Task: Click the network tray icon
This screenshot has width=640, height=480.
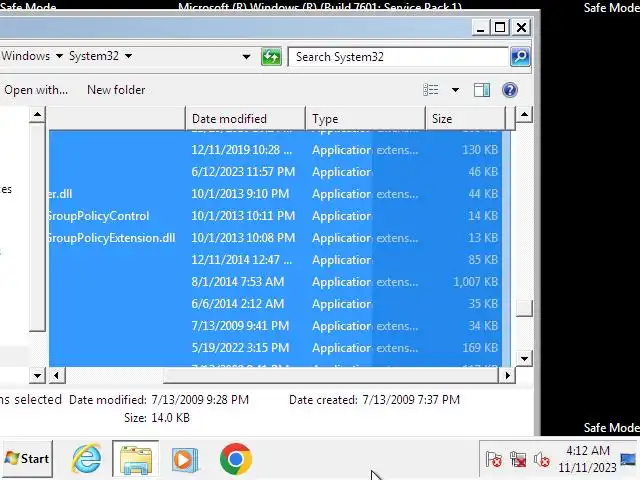Action: 518,460
